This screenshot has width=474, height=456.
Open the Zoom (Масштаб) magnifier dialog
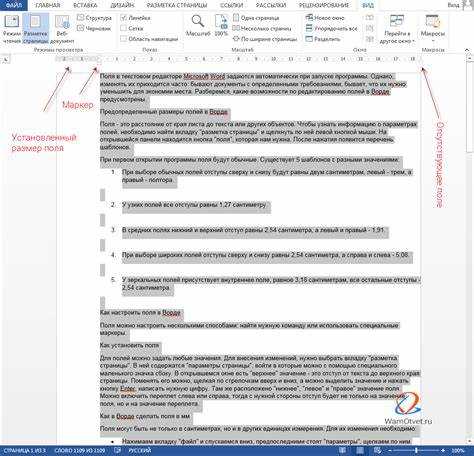click(x=198, y=26)
